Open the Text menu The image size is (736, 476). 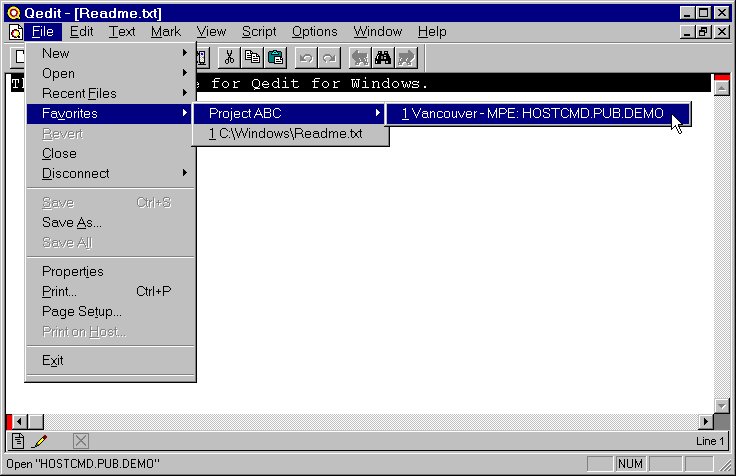tap(122, 32)
